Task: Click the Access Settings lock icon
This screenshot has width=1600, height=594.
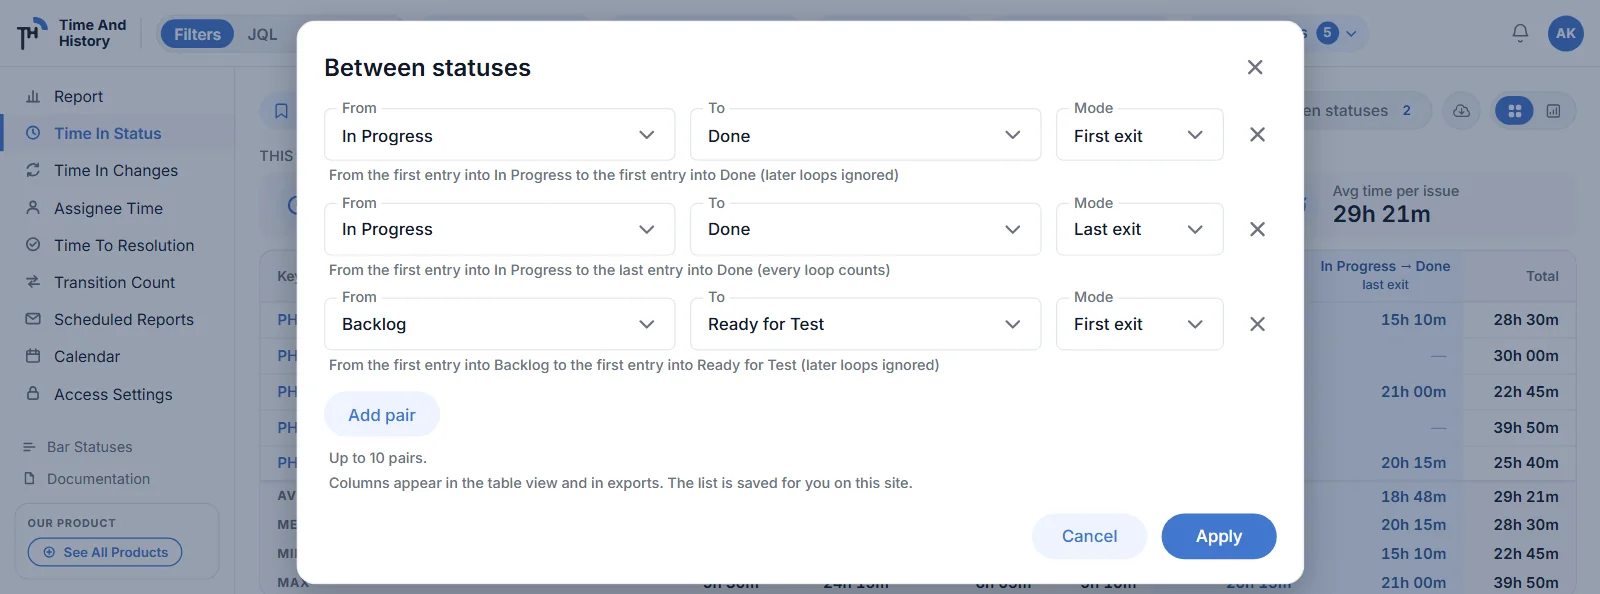Action: tap(33, 394)
